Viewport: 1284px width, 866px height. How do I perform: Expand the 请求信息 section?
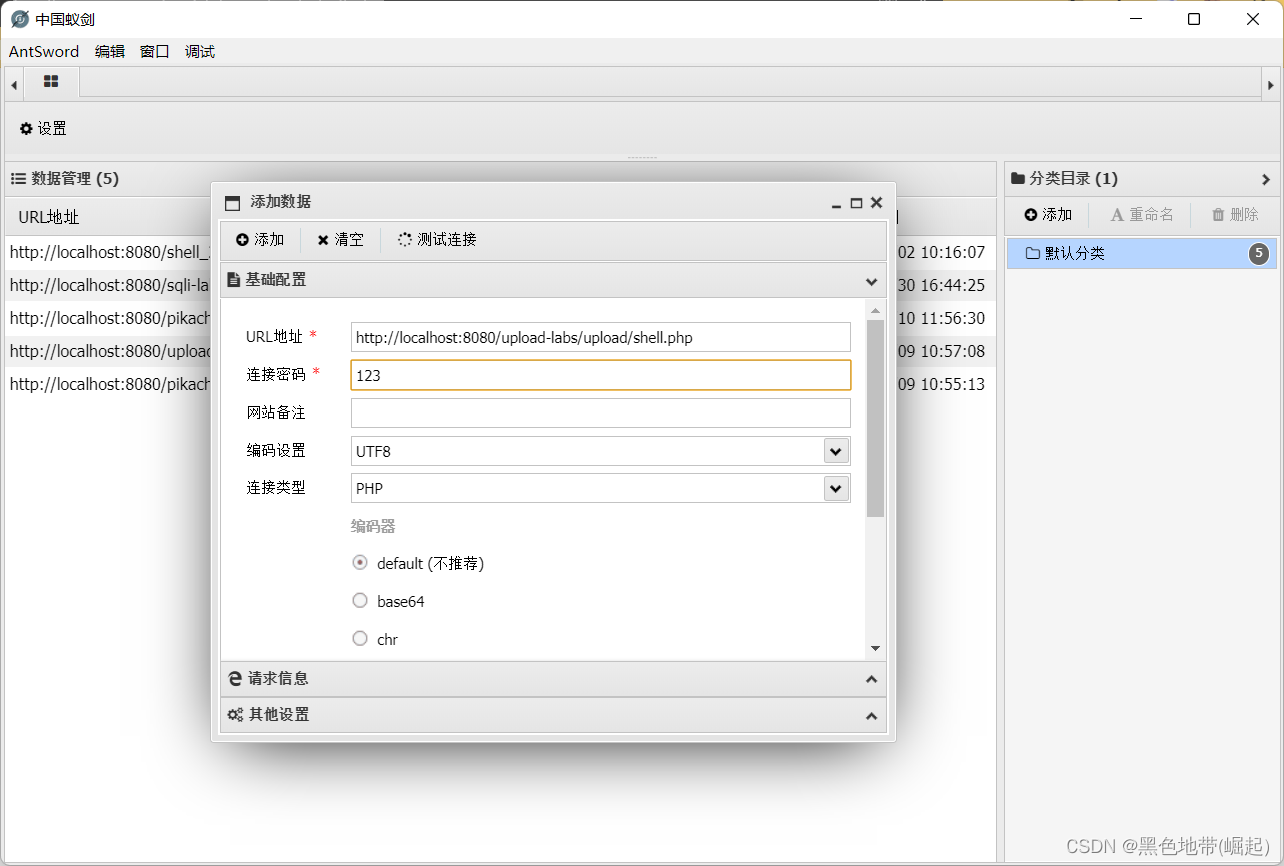[871, 679]
